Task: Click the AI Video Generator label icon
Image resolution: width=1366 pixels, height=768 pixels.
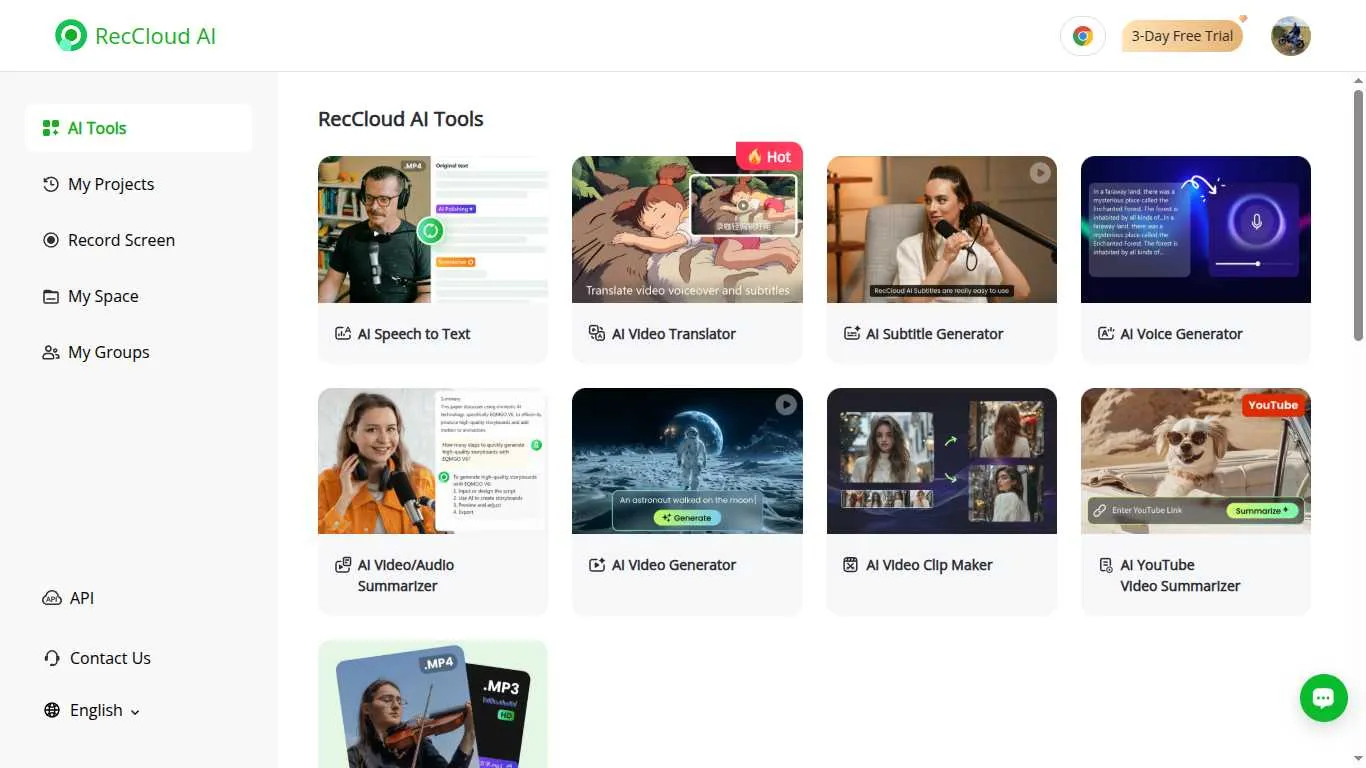Action: (x=597, y=565)
